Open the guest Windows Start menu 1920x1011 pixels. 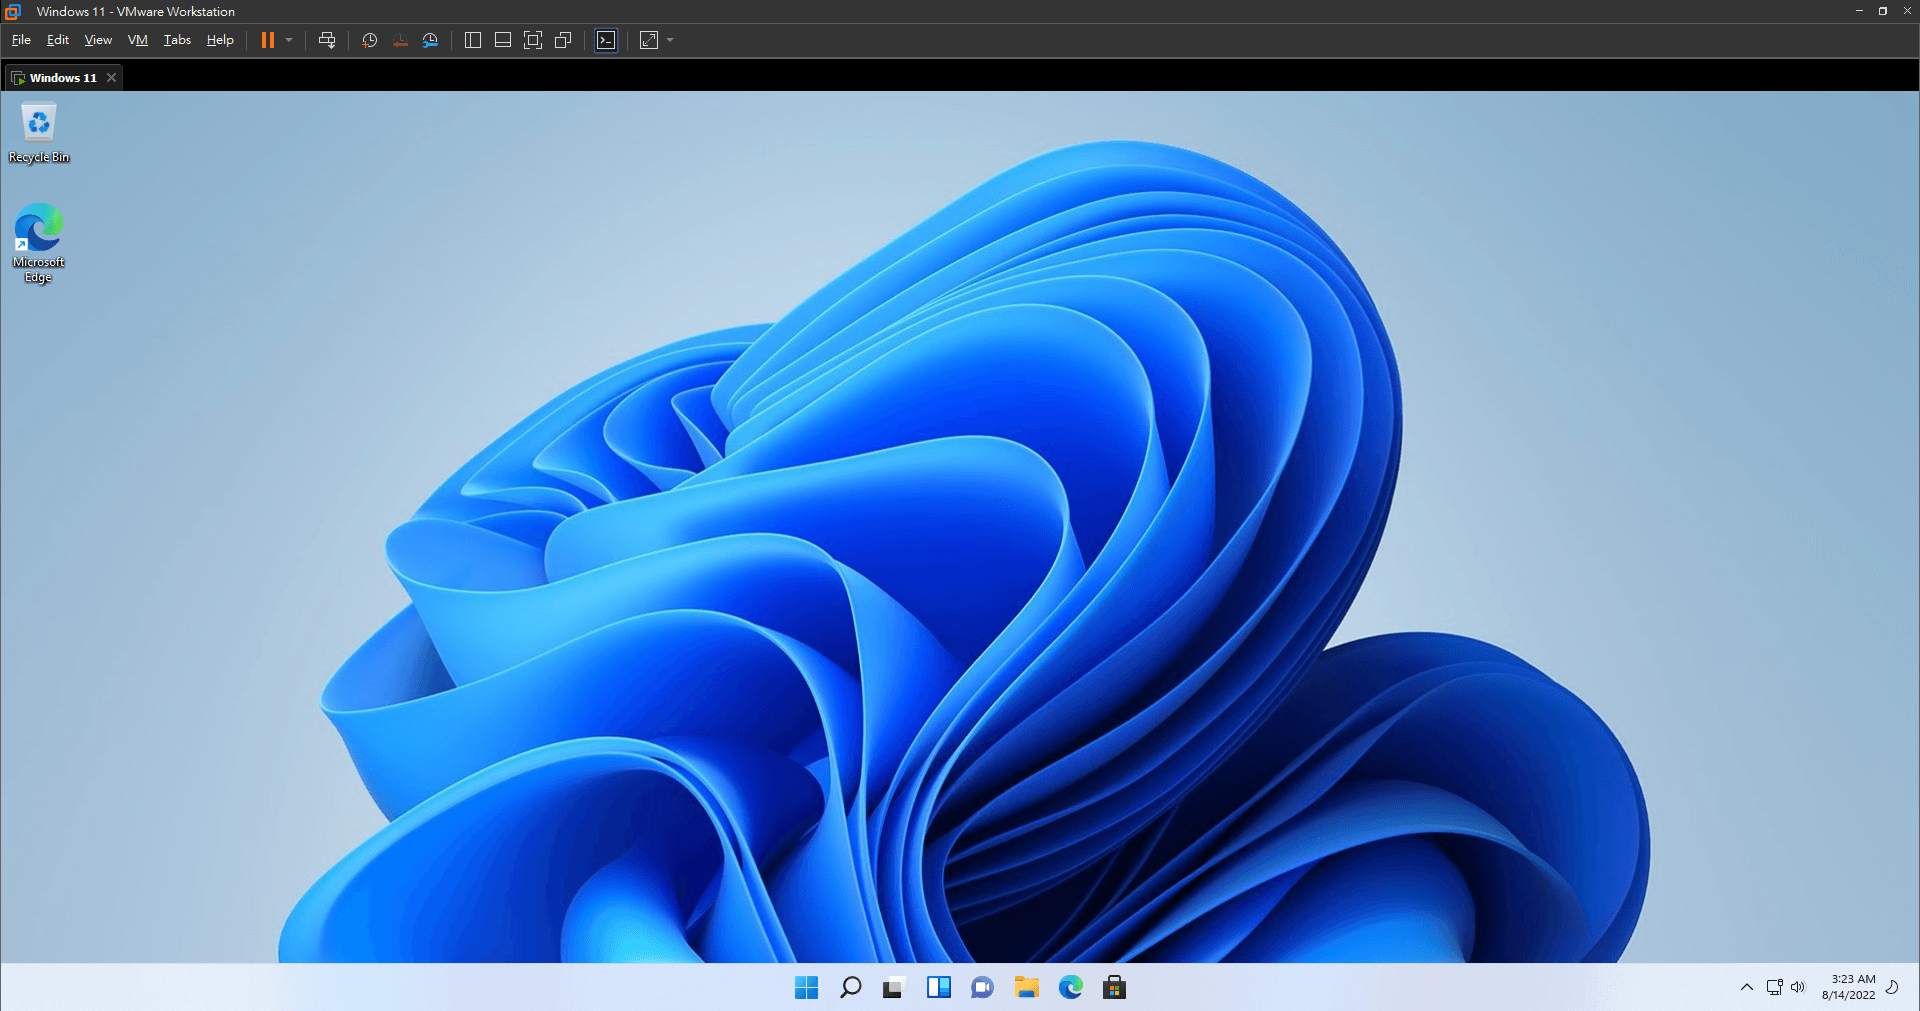806,988
